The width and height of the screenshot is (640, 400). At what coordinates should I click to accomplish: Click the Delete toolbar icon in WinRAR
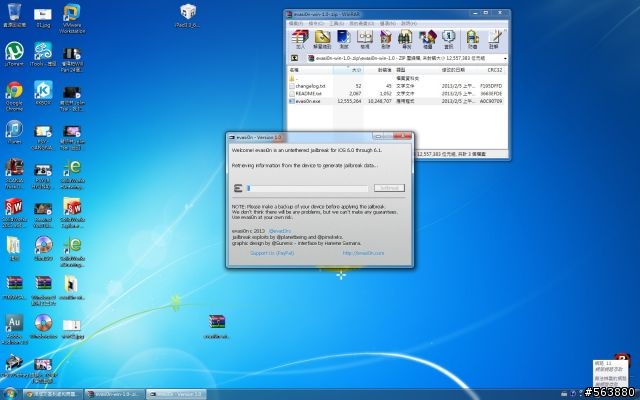(385, 40)
